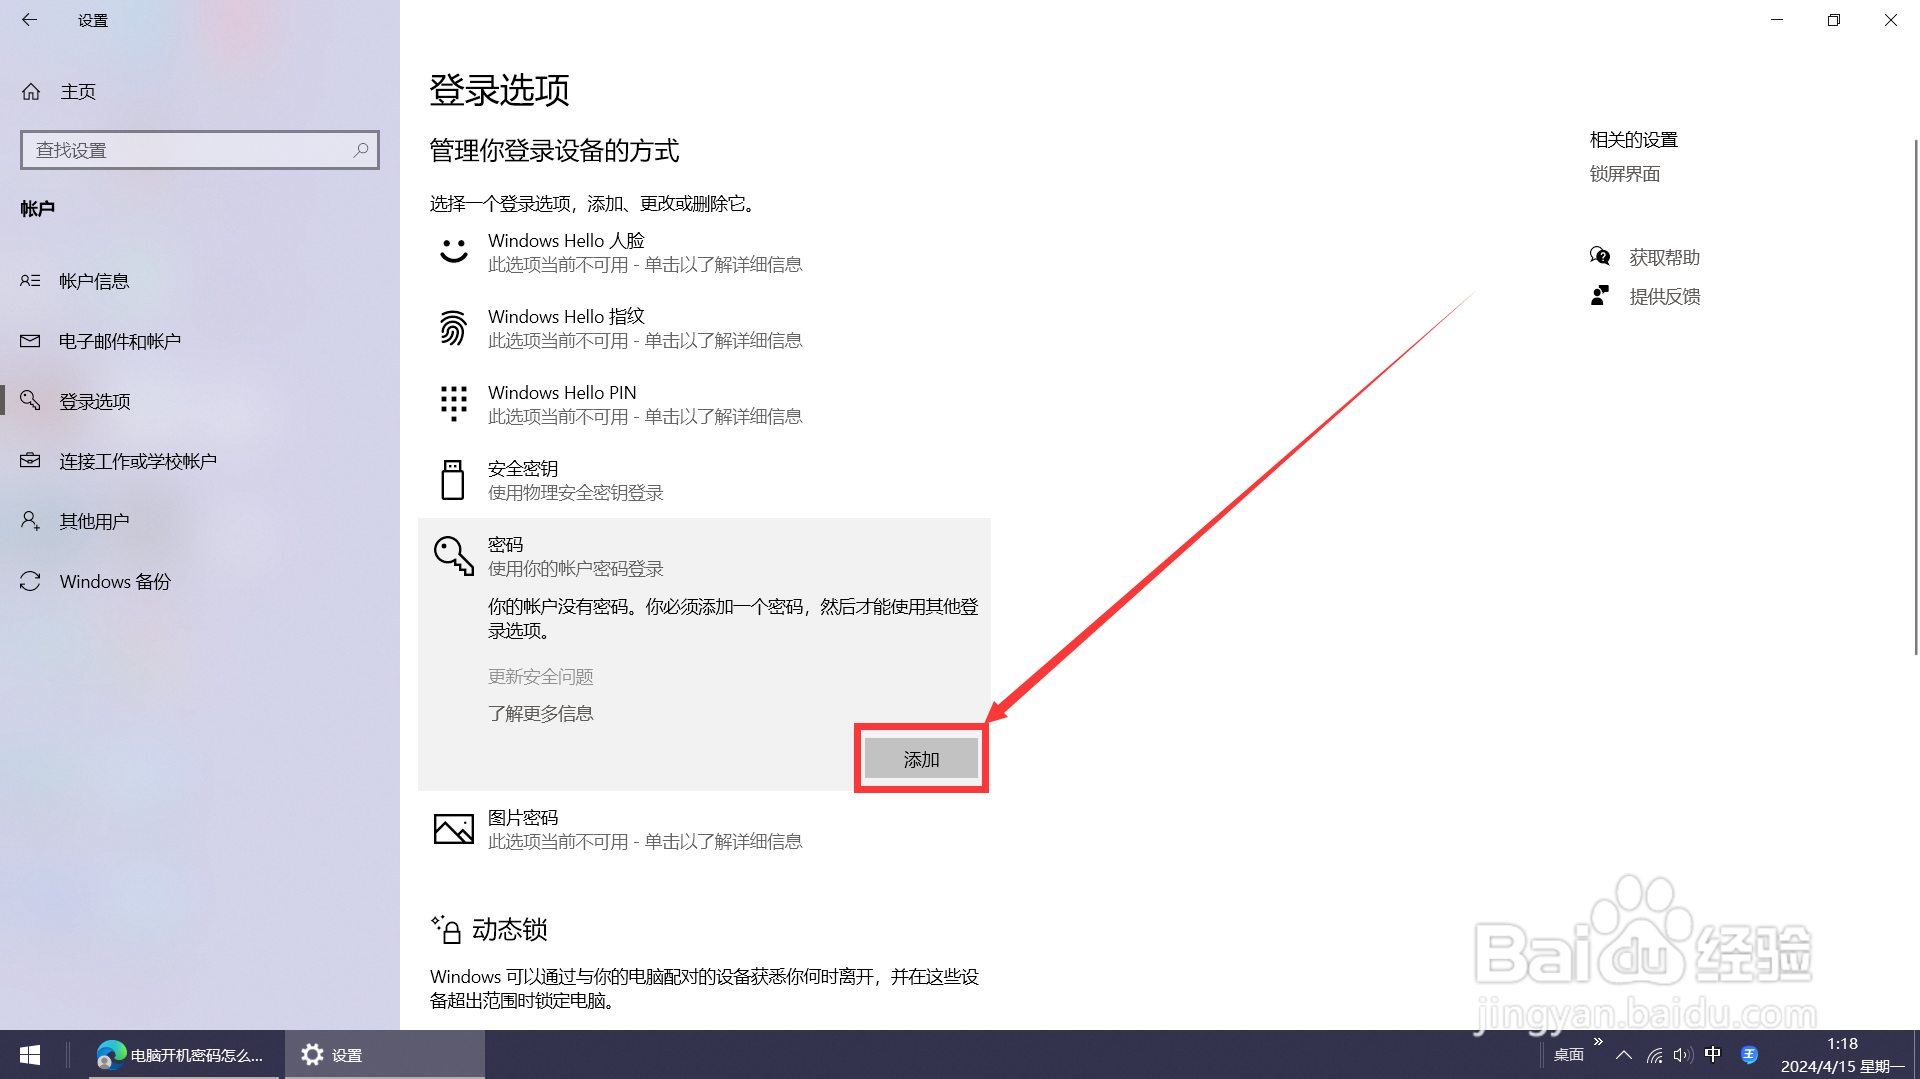The height and width of the screenshot is (1079, 1920).
Task: Collapse the 密码 sign-in option
Action: [704, 556]
